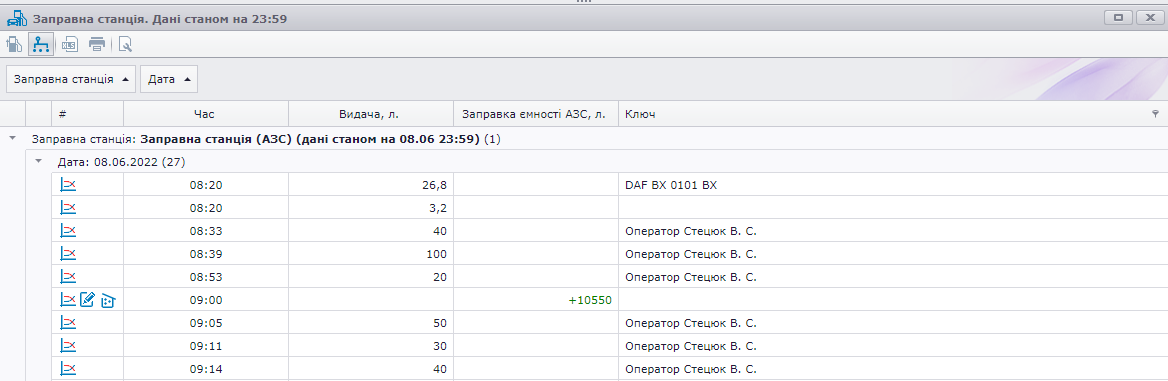Screen dimensions: 1168x381
Task: Select 'Оператор Стецюк В. С.' in 08:39 row
Action: tap(691, 254)
